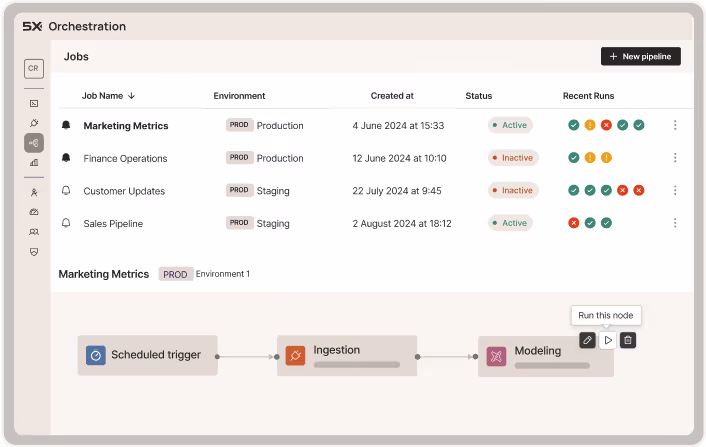Click the Active status of Marketing Metrics
706x447 pixels.
point(510,125)
